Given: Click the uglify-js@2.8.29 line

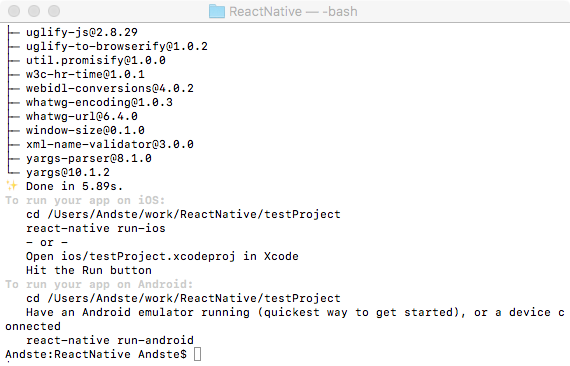Looking at the screenshot, I should pos(82,32).
